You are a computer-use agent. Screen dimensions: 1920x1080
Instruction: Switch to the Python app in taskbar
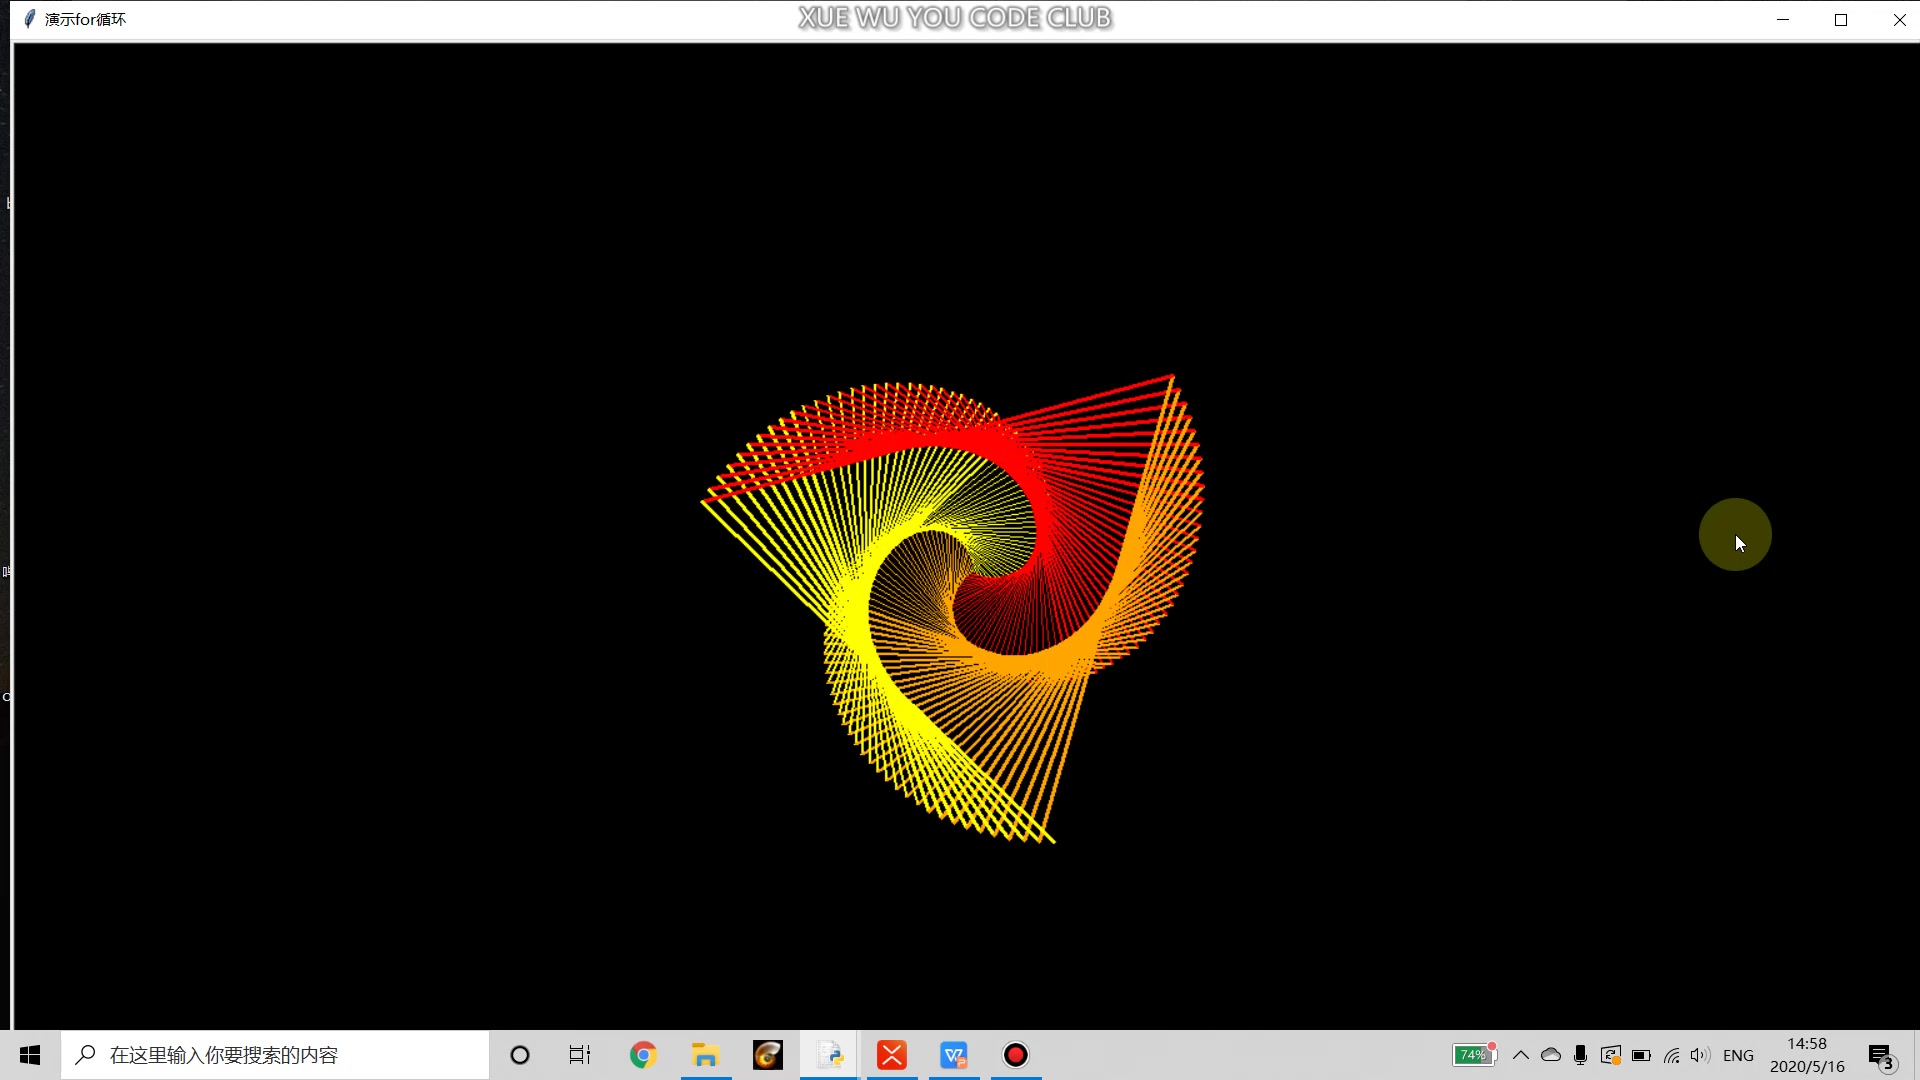pos(830,1055)
